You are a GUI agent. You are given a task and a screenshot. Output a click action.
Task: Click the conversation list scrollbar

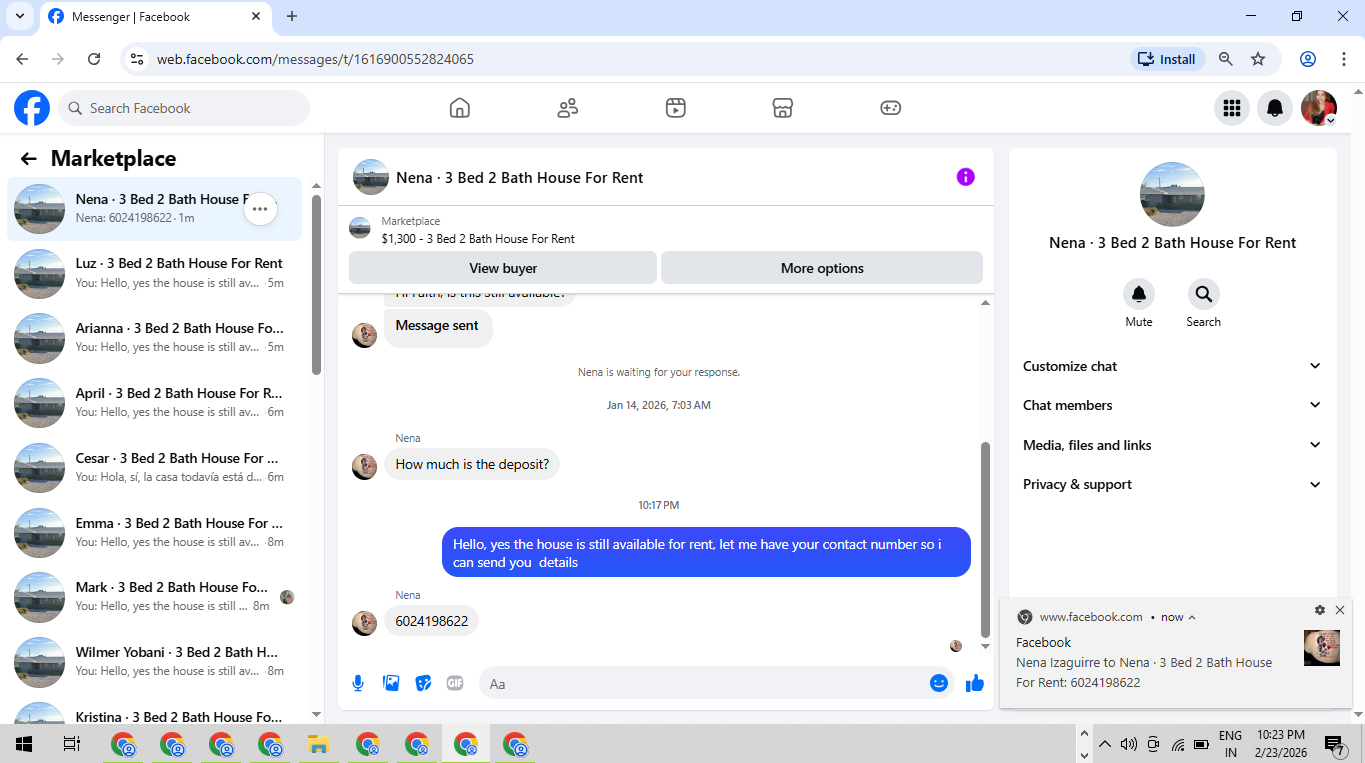pyautogui.click(x=317, y=285)
